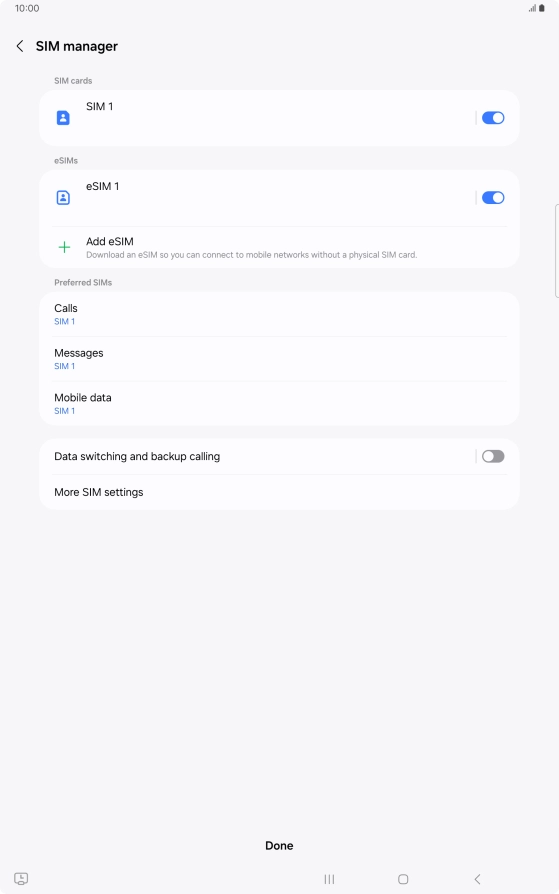Open More SIM settings
Screen dimensions: 559x894
click(280, 492)
